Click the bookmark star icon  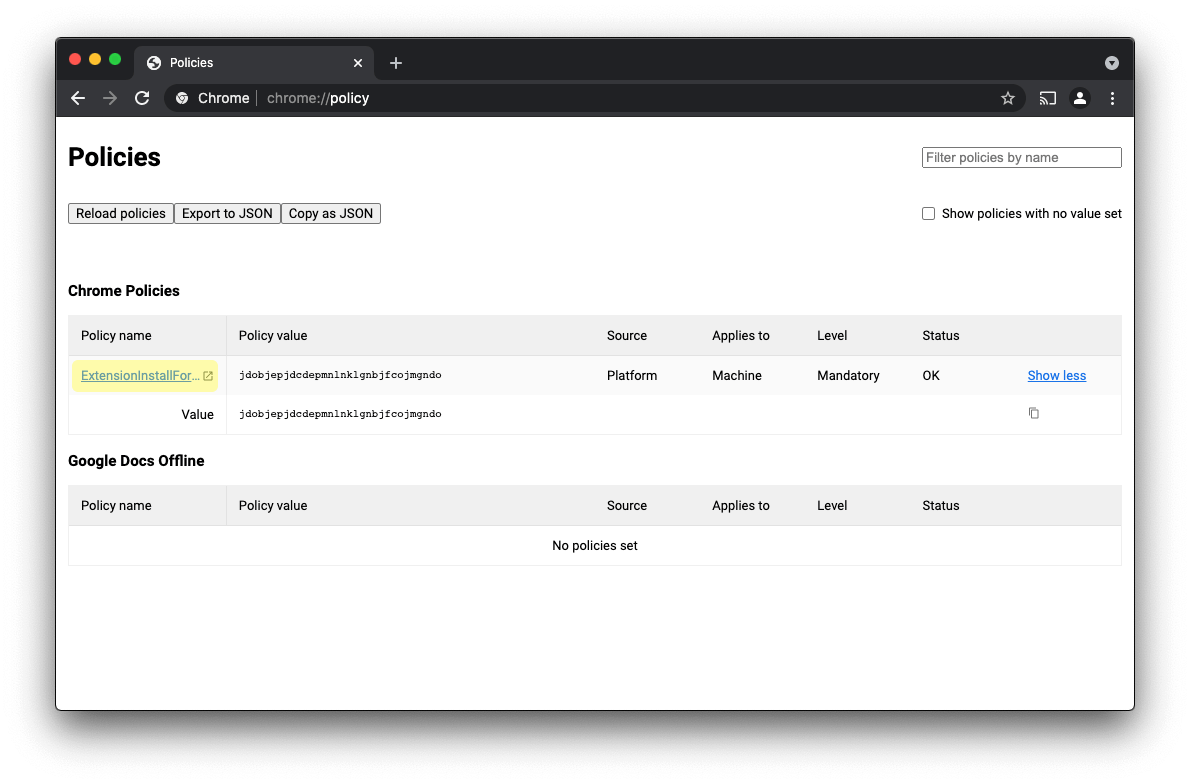(x=1008, y=98)
